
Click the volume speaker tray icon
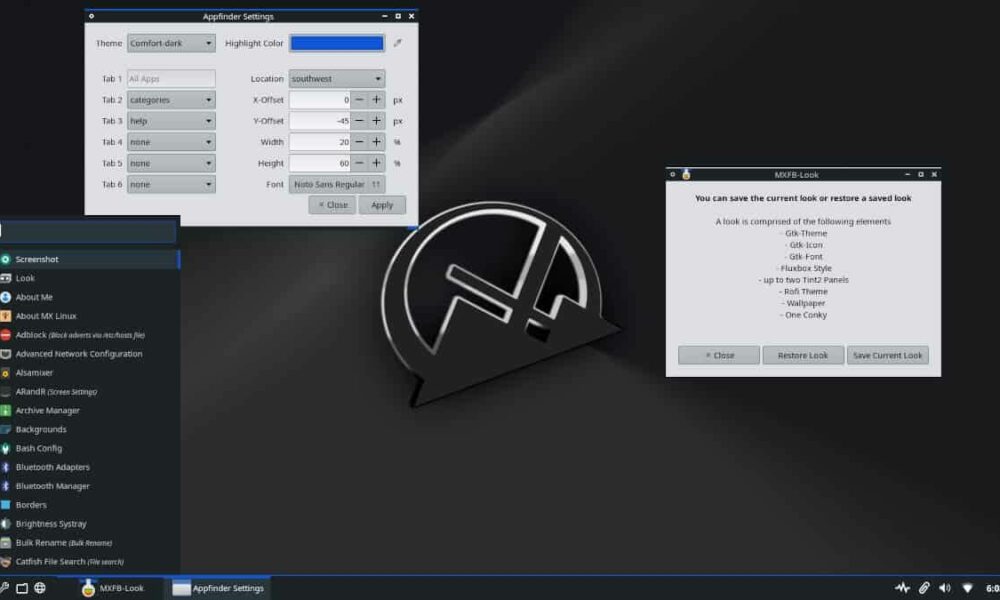(945, 588)
